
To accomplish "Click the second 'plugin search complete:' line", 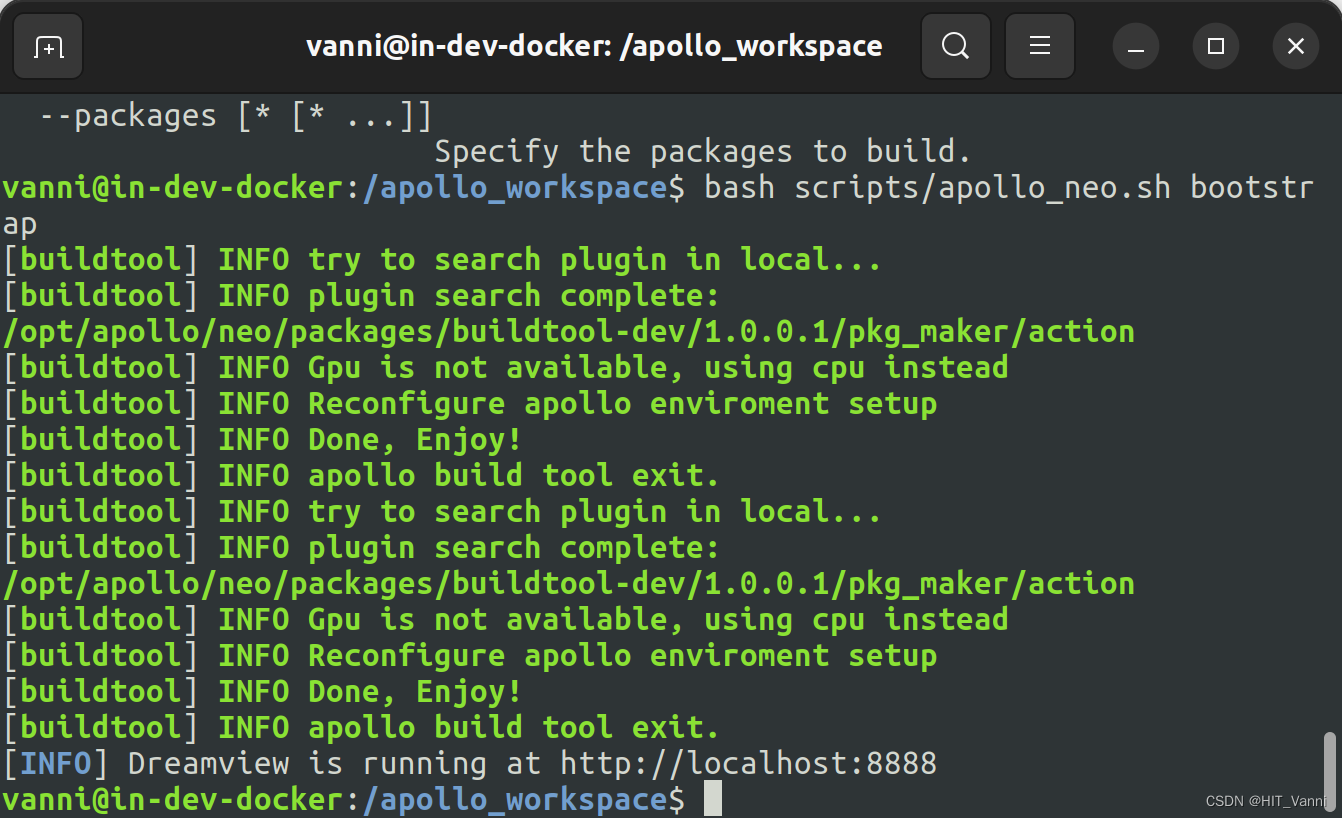I will tap(361, 548).
